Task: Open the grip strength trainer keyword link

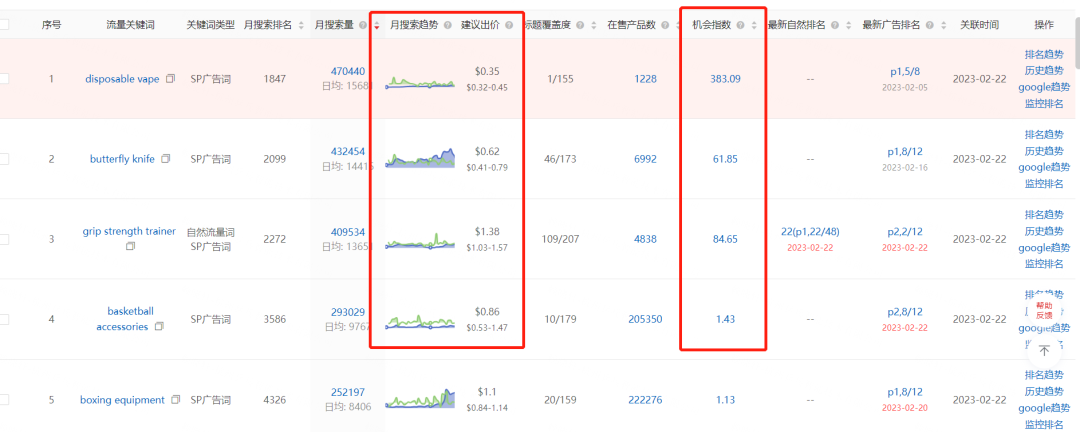Action: click(x=129, y=231)
